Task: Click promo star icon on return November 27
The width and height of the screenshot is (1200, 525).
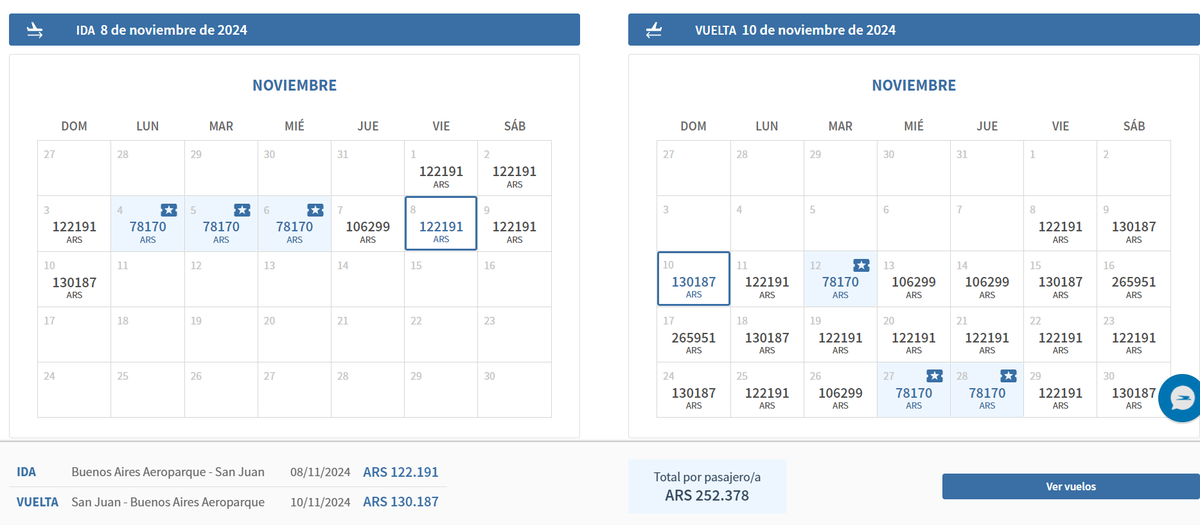Action: (934, 376)
